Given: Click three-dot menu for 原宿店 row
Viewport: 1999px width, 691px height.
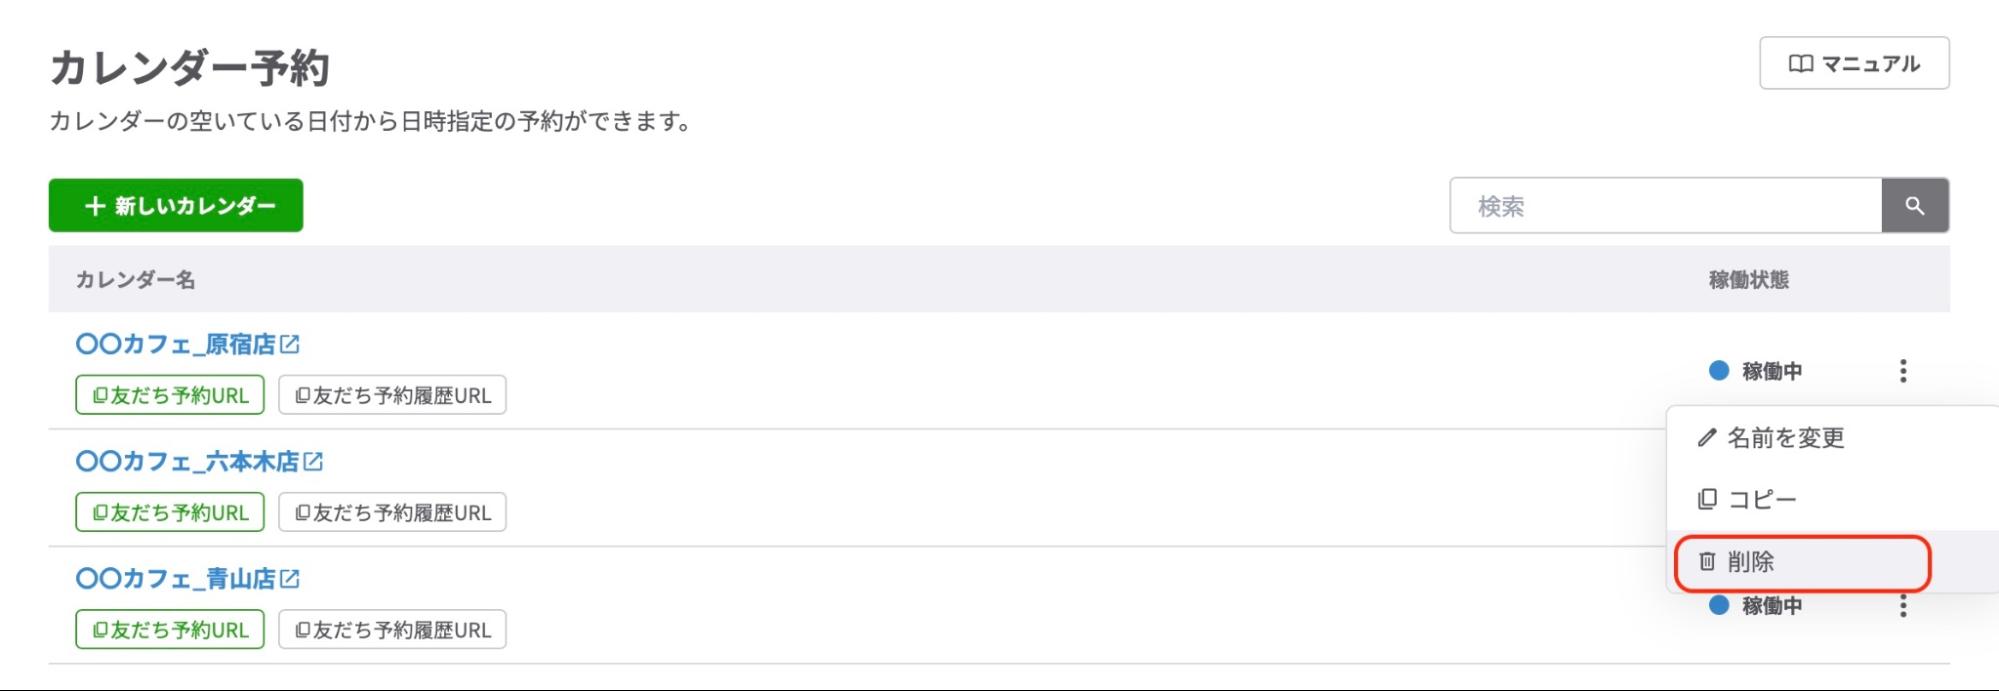Looking at the screenshot, I should 1902,371.
